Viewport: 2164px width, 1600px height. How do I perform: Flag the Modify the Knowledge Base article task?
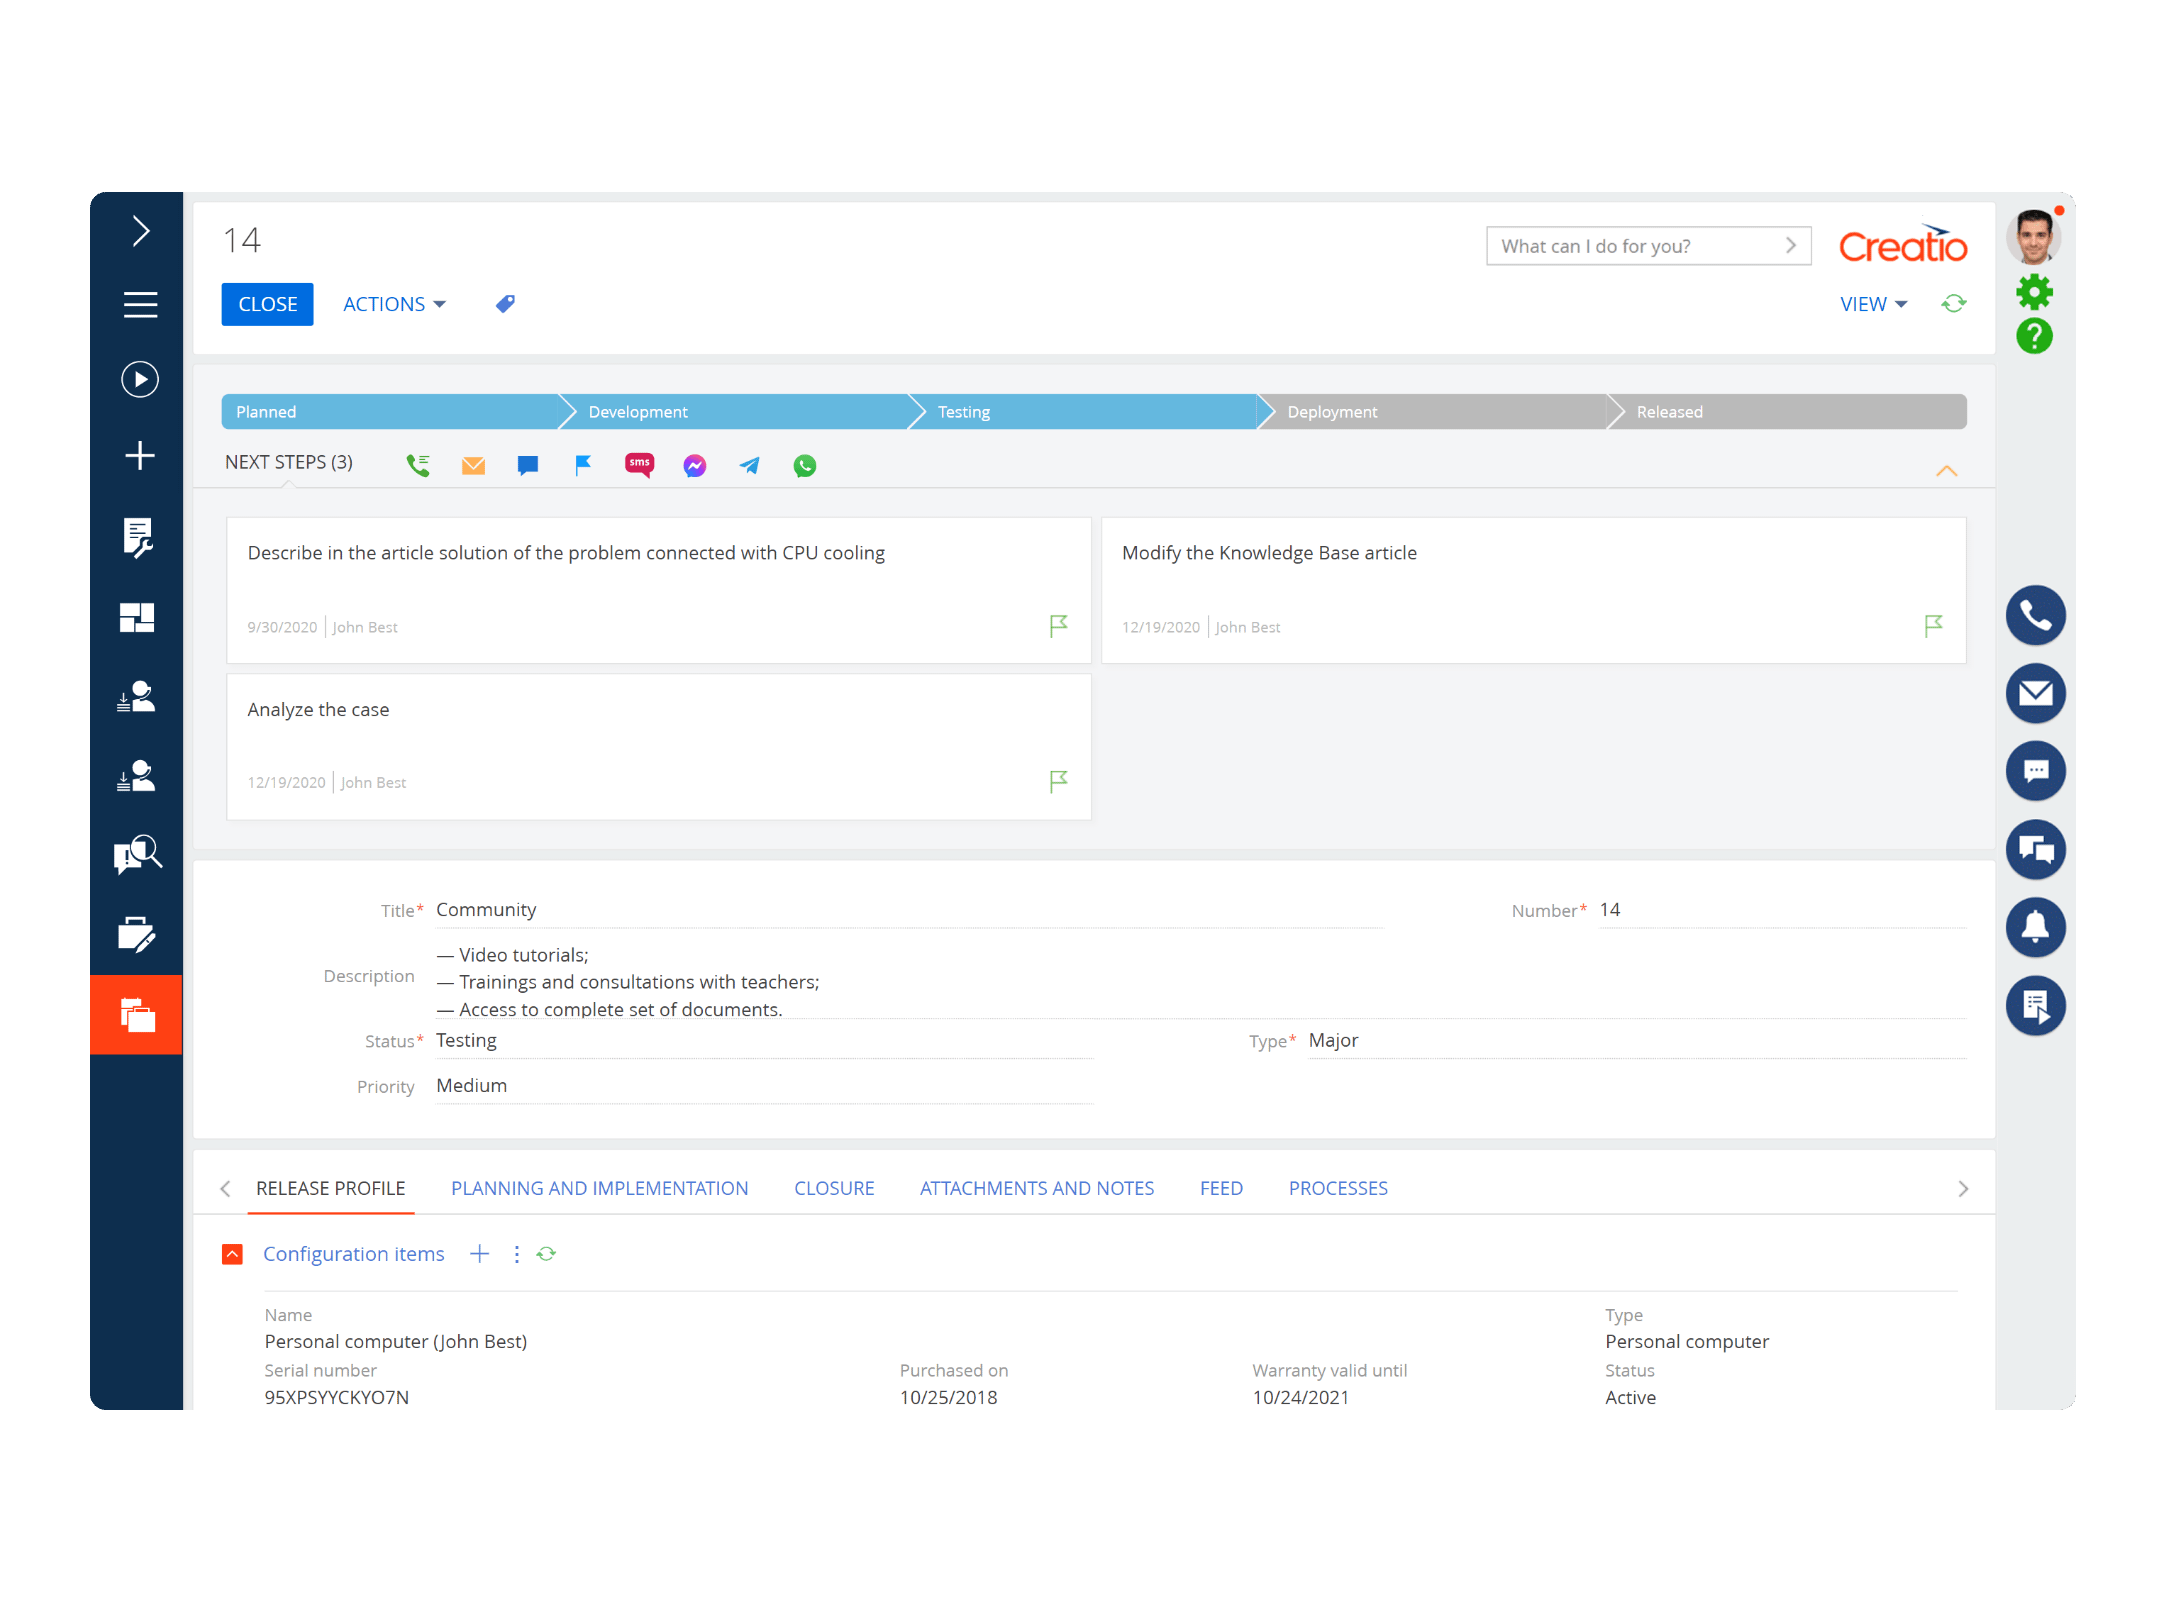tap(1932, 626)
